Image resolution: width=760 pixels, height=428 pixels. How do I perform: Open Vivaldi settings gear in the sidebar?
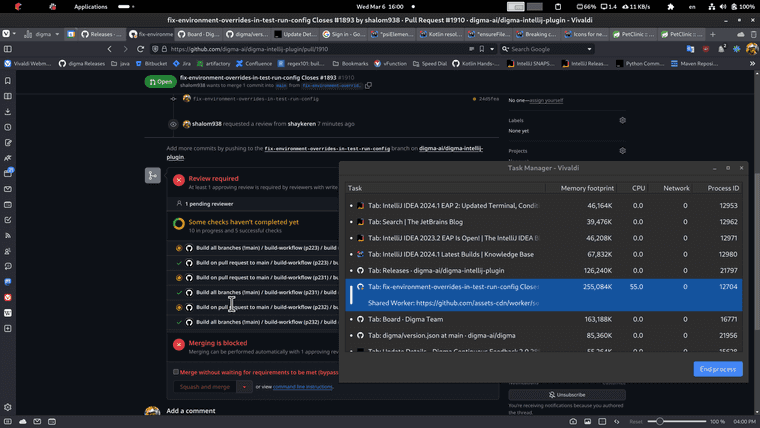coord(8,407)
